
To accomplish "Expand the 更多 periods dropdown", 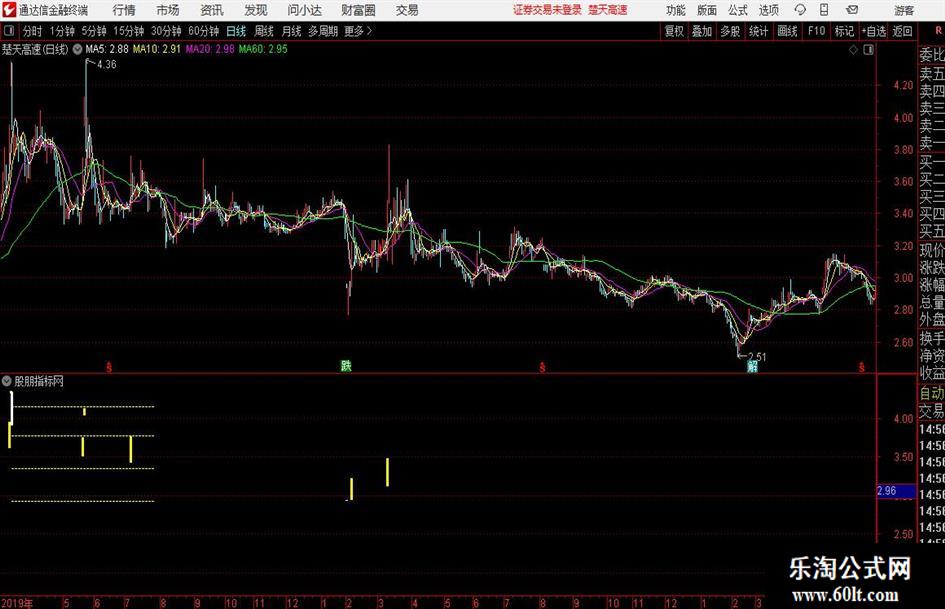I will coord(359,31).
